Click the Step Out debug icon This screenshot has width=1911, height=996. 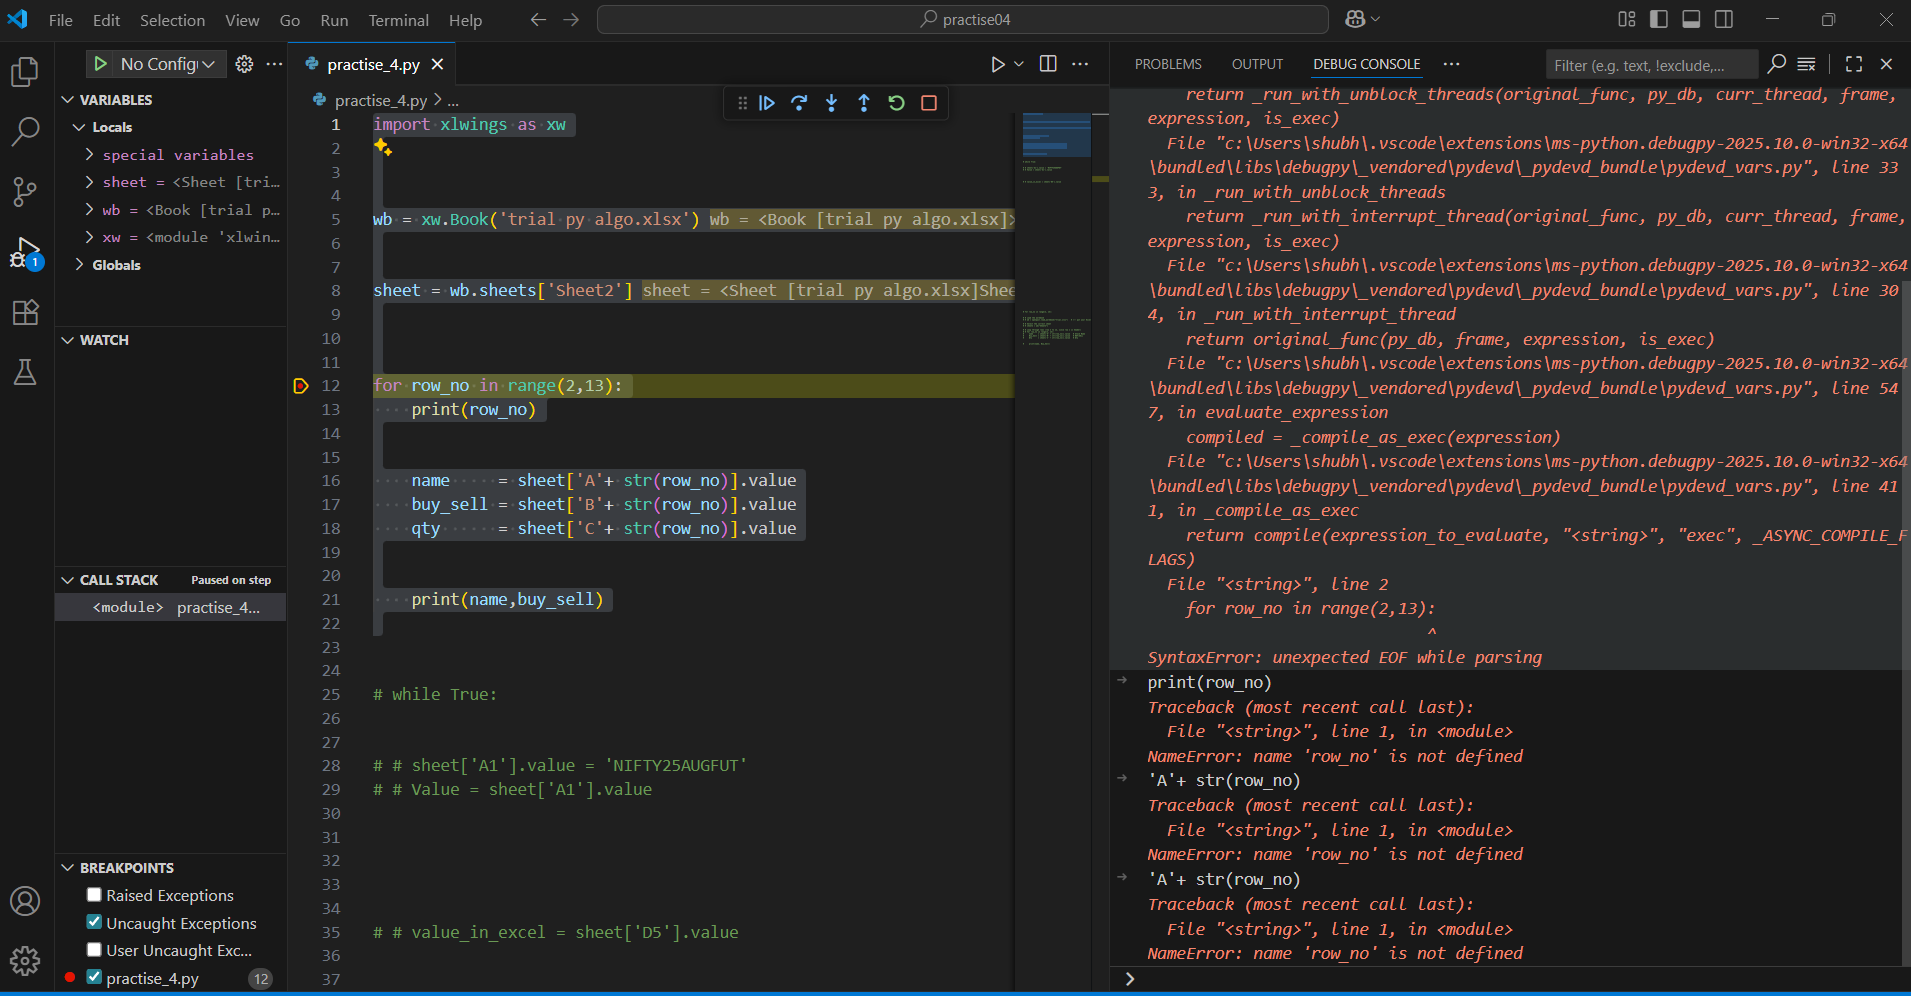tap(864, 103)
